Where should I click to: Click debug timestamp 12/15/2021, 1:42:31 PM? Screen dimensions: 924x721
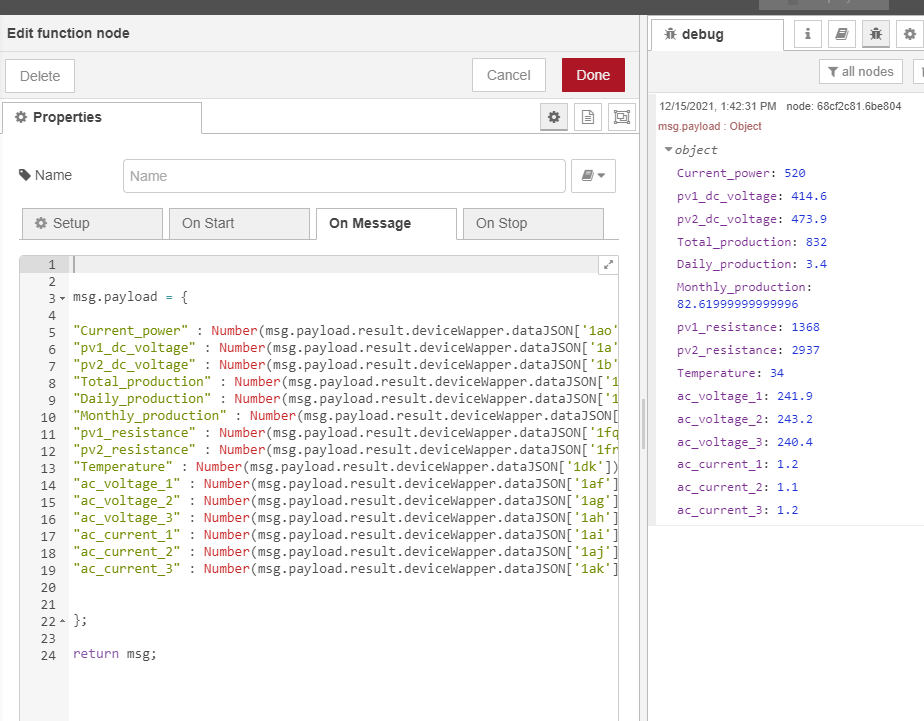[717, 106]
